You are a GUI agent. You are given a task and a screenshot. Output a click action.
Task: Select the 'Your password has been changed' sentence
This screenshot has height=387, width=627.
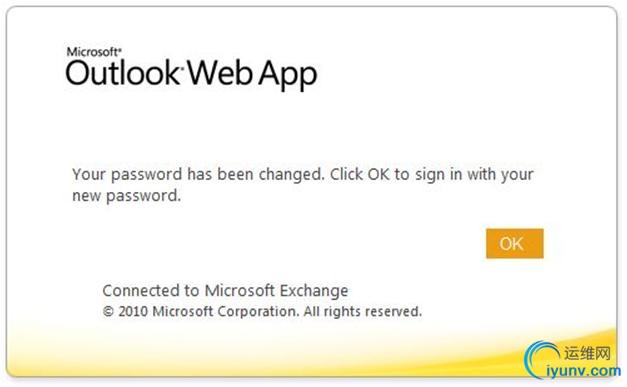click(x=198, y=175)
